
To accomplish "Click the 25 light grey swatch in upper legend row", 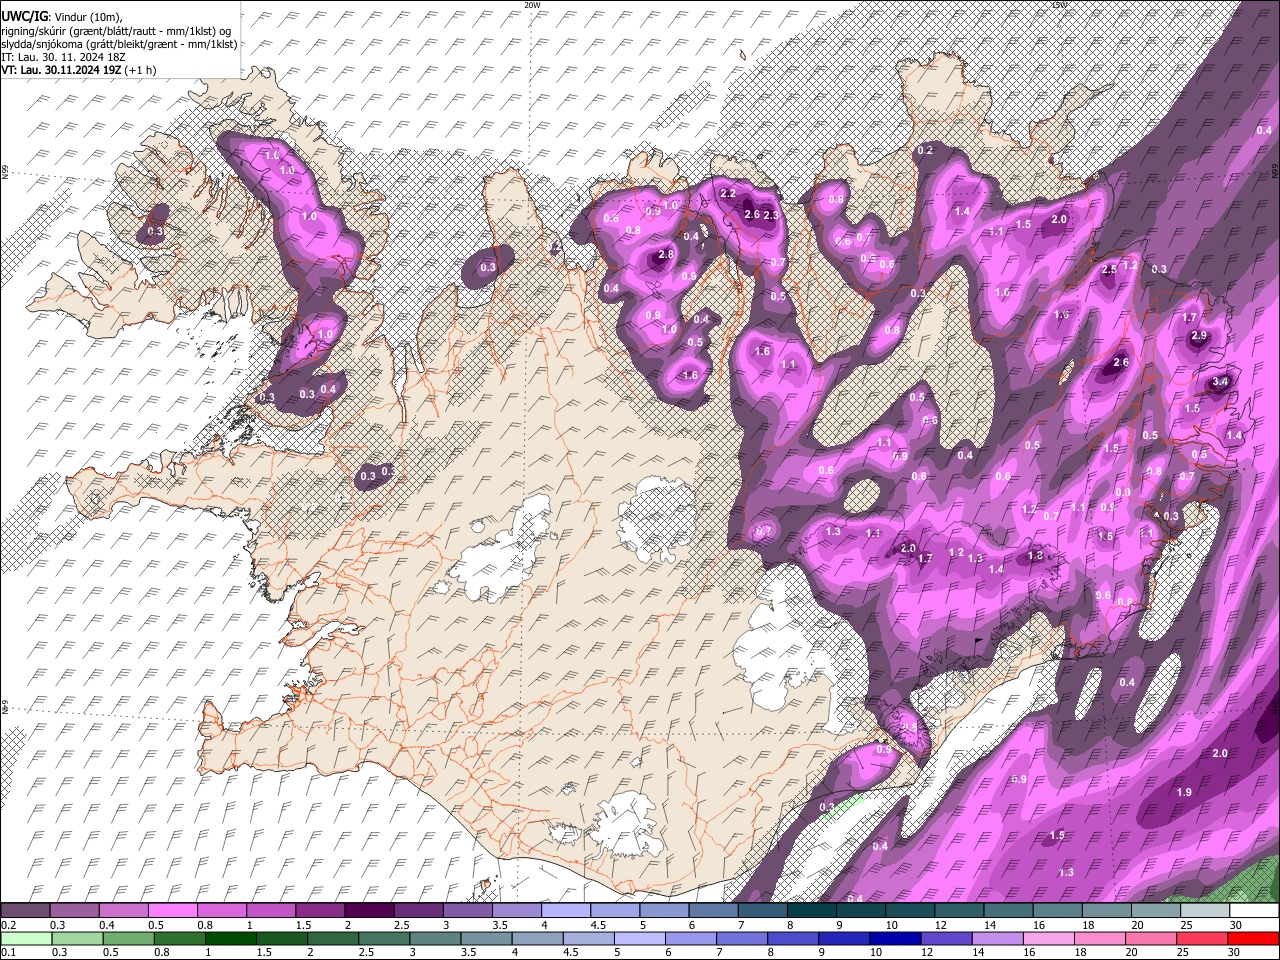I will pos(1205,911).
